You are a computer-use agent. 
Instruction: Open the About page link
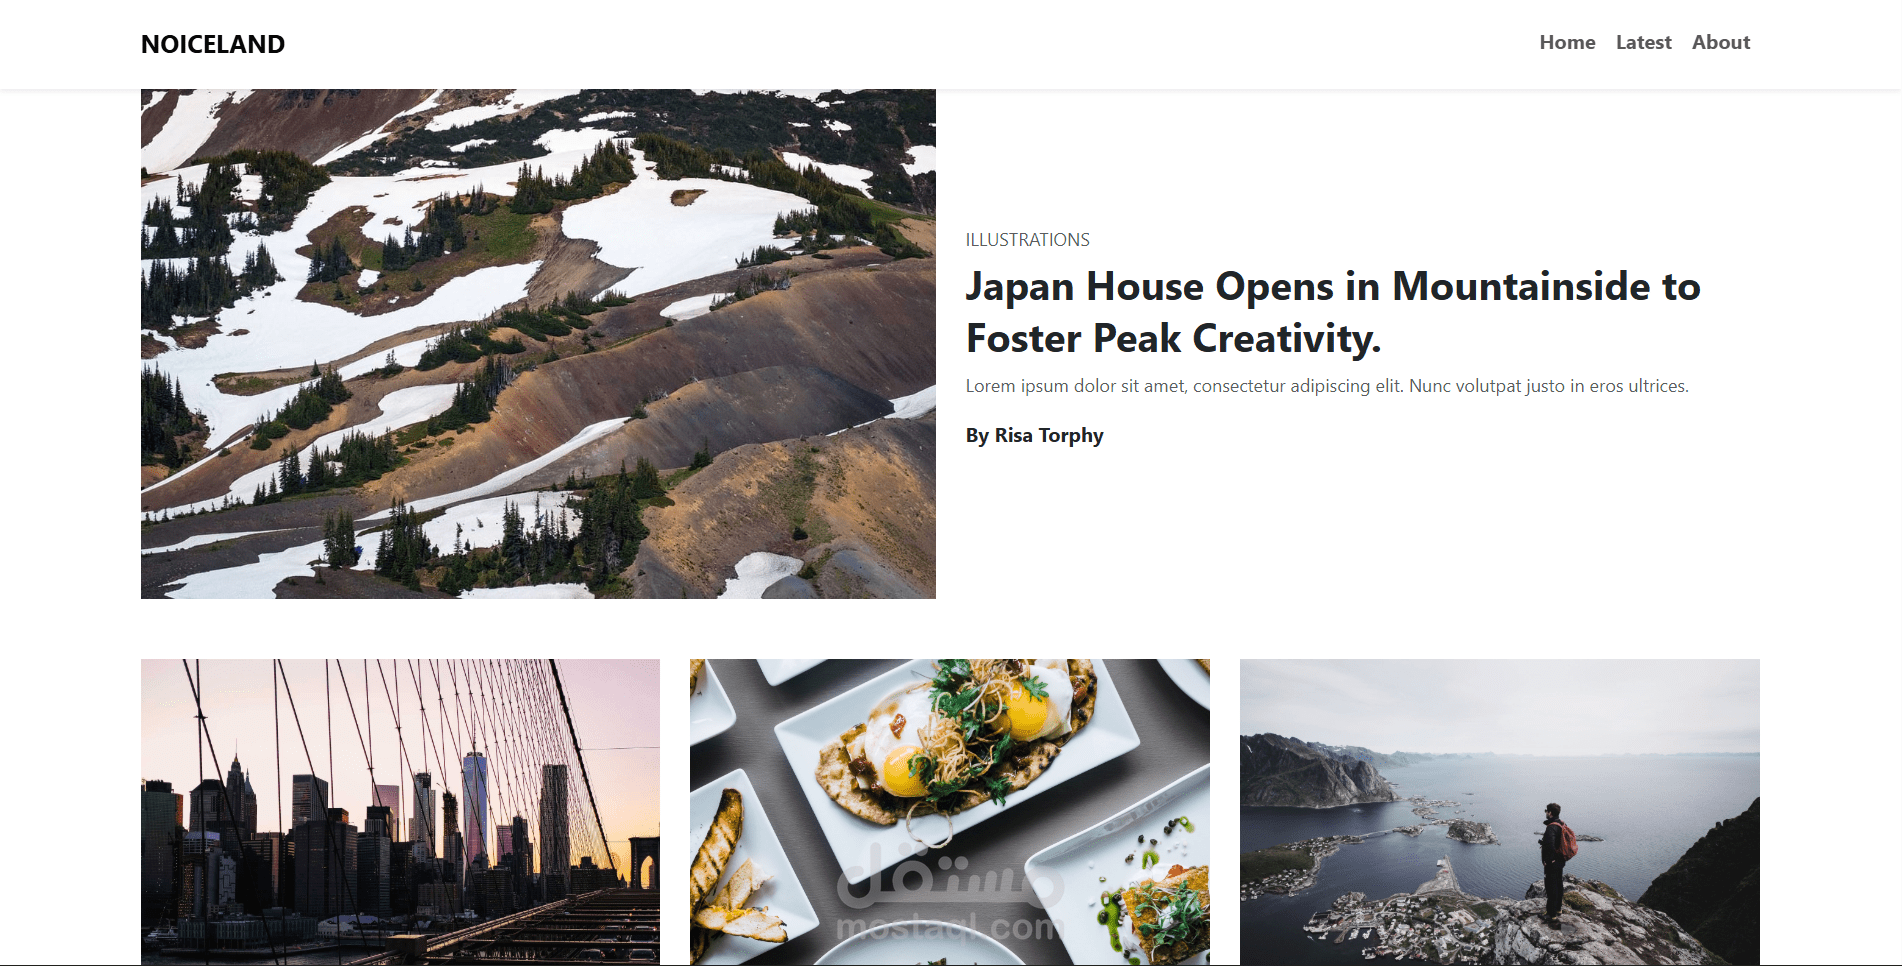pyautogui.click(x=1721, y=42)
